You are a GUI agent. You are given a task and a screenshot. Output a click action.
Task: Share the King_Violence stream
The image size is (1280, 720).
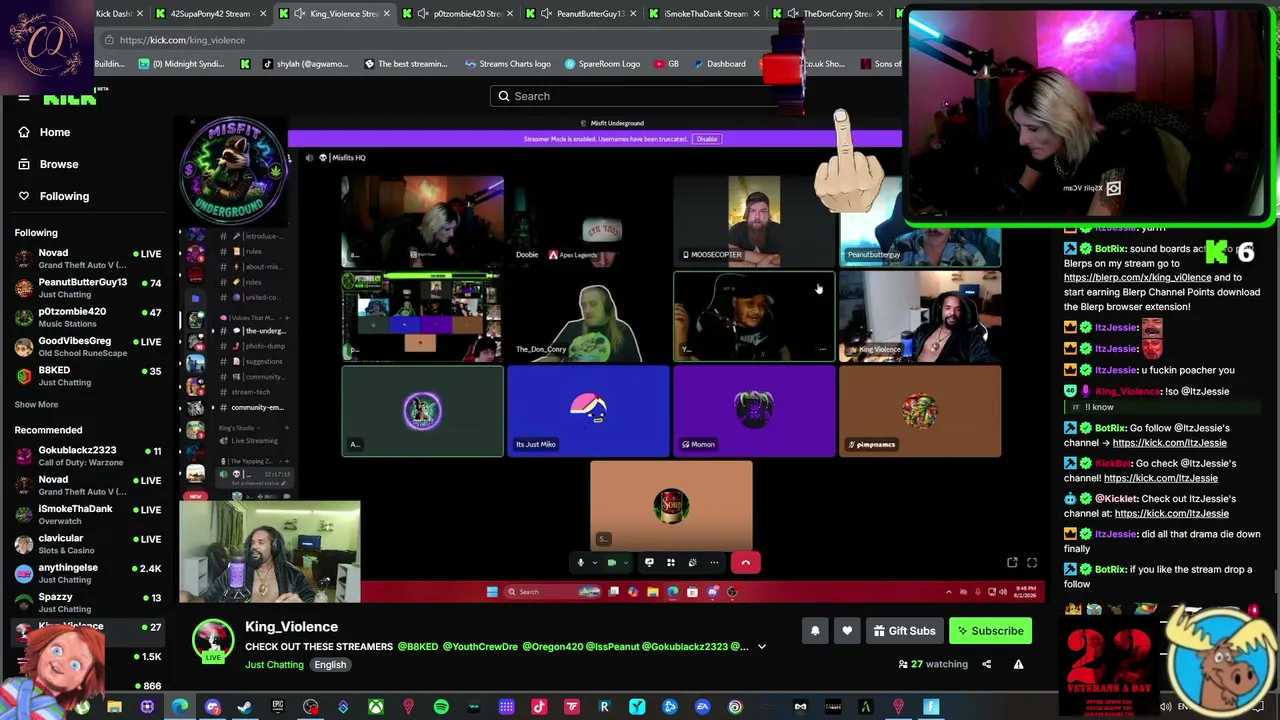(x=986, y=664)
